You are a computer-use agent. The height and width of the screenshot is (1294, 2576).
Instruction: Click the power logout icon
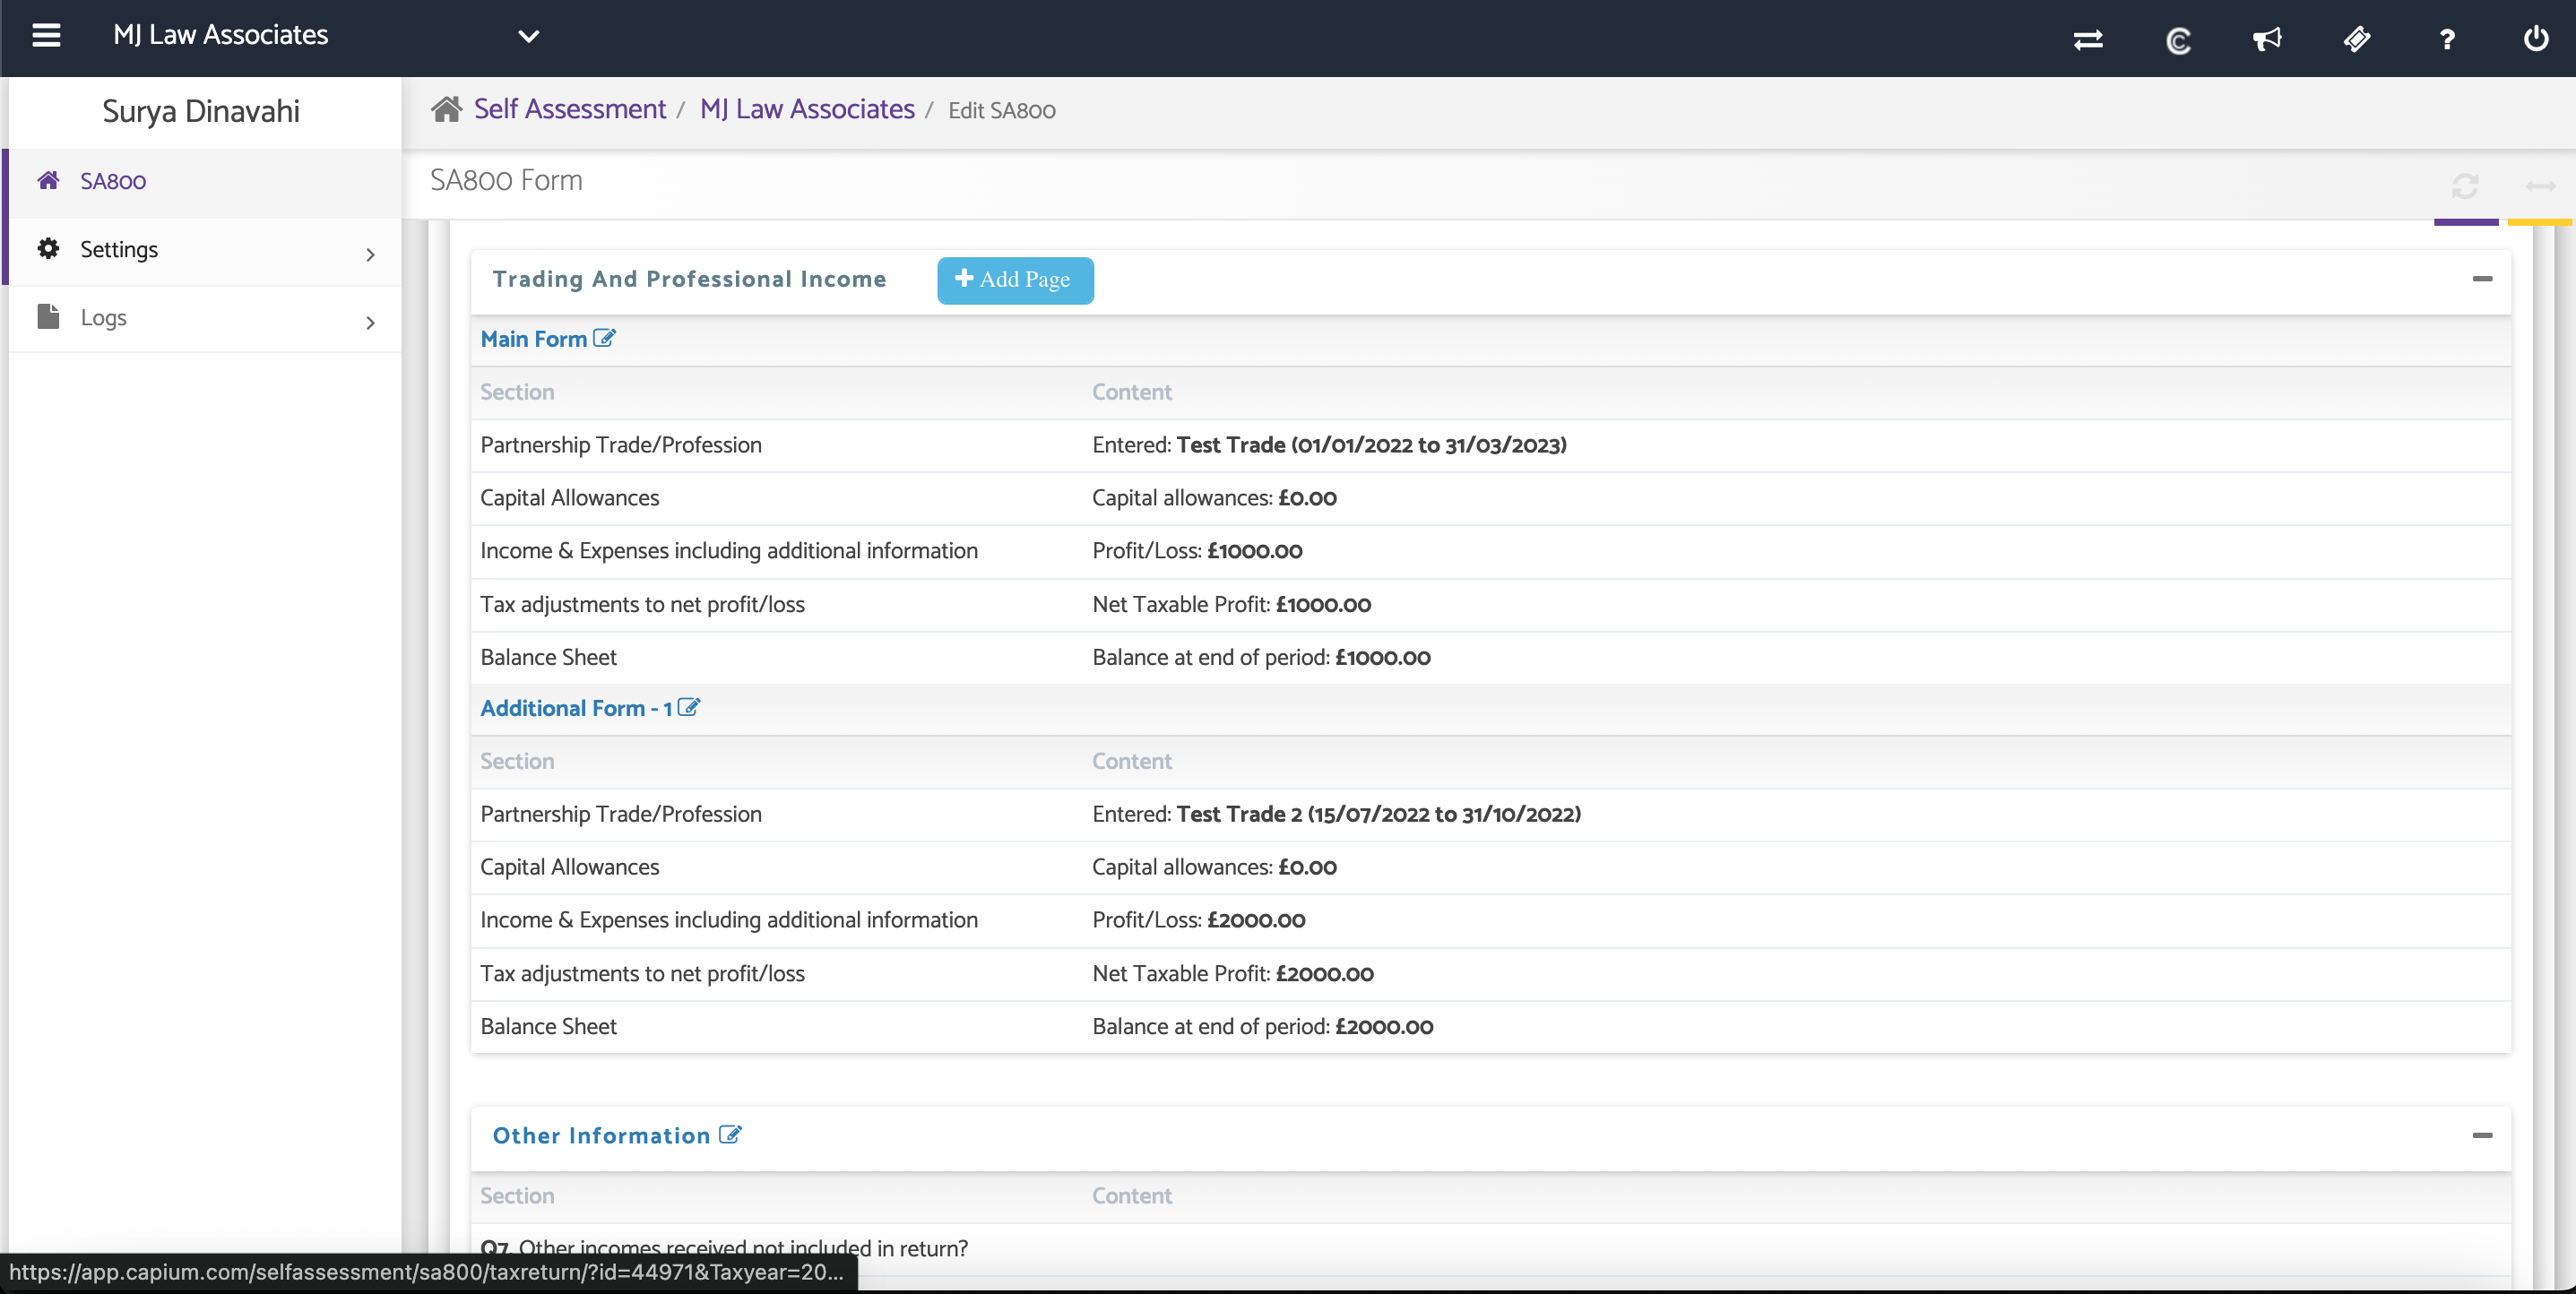tap(2536, 39)
